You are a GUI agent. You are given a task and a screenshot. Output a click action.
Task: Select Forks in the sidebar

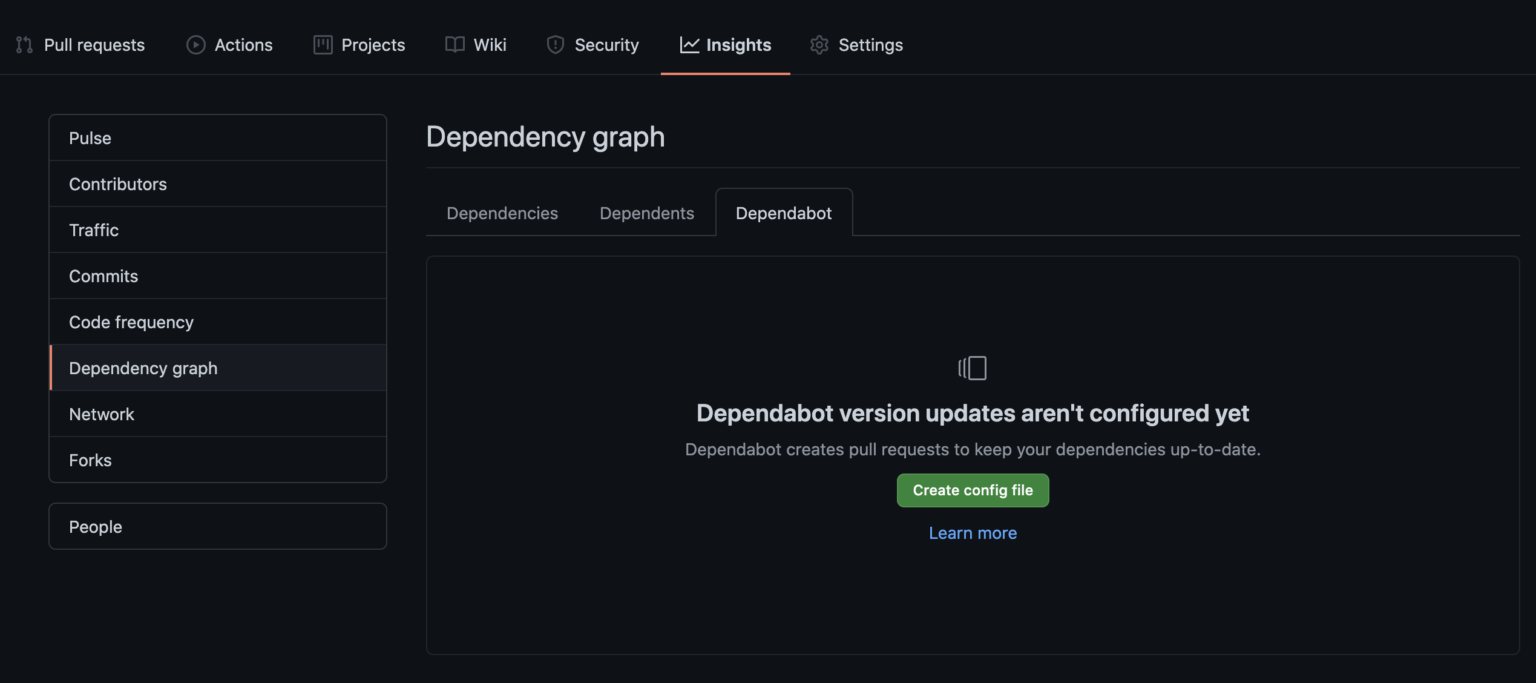(90, 459)
